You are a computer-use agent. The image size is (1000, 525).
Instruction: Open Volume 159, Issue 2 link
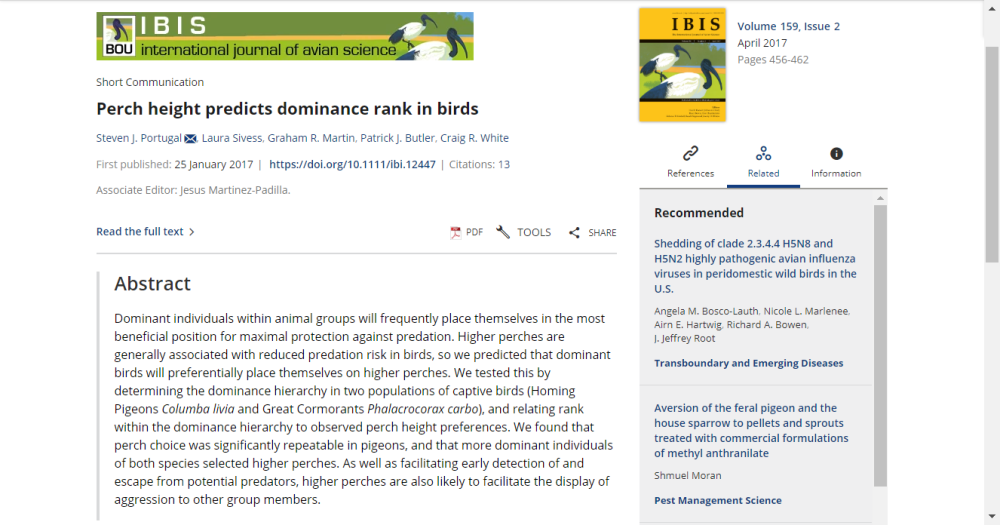pos(788,26)
